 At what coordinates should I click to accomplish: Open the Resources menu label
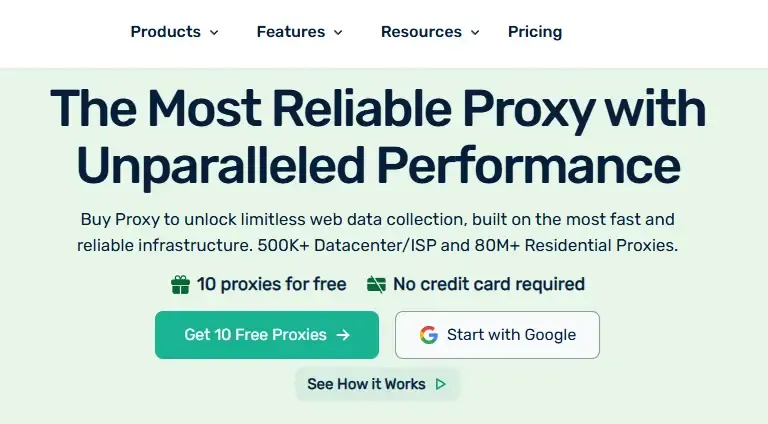click(x=421, y=32)
